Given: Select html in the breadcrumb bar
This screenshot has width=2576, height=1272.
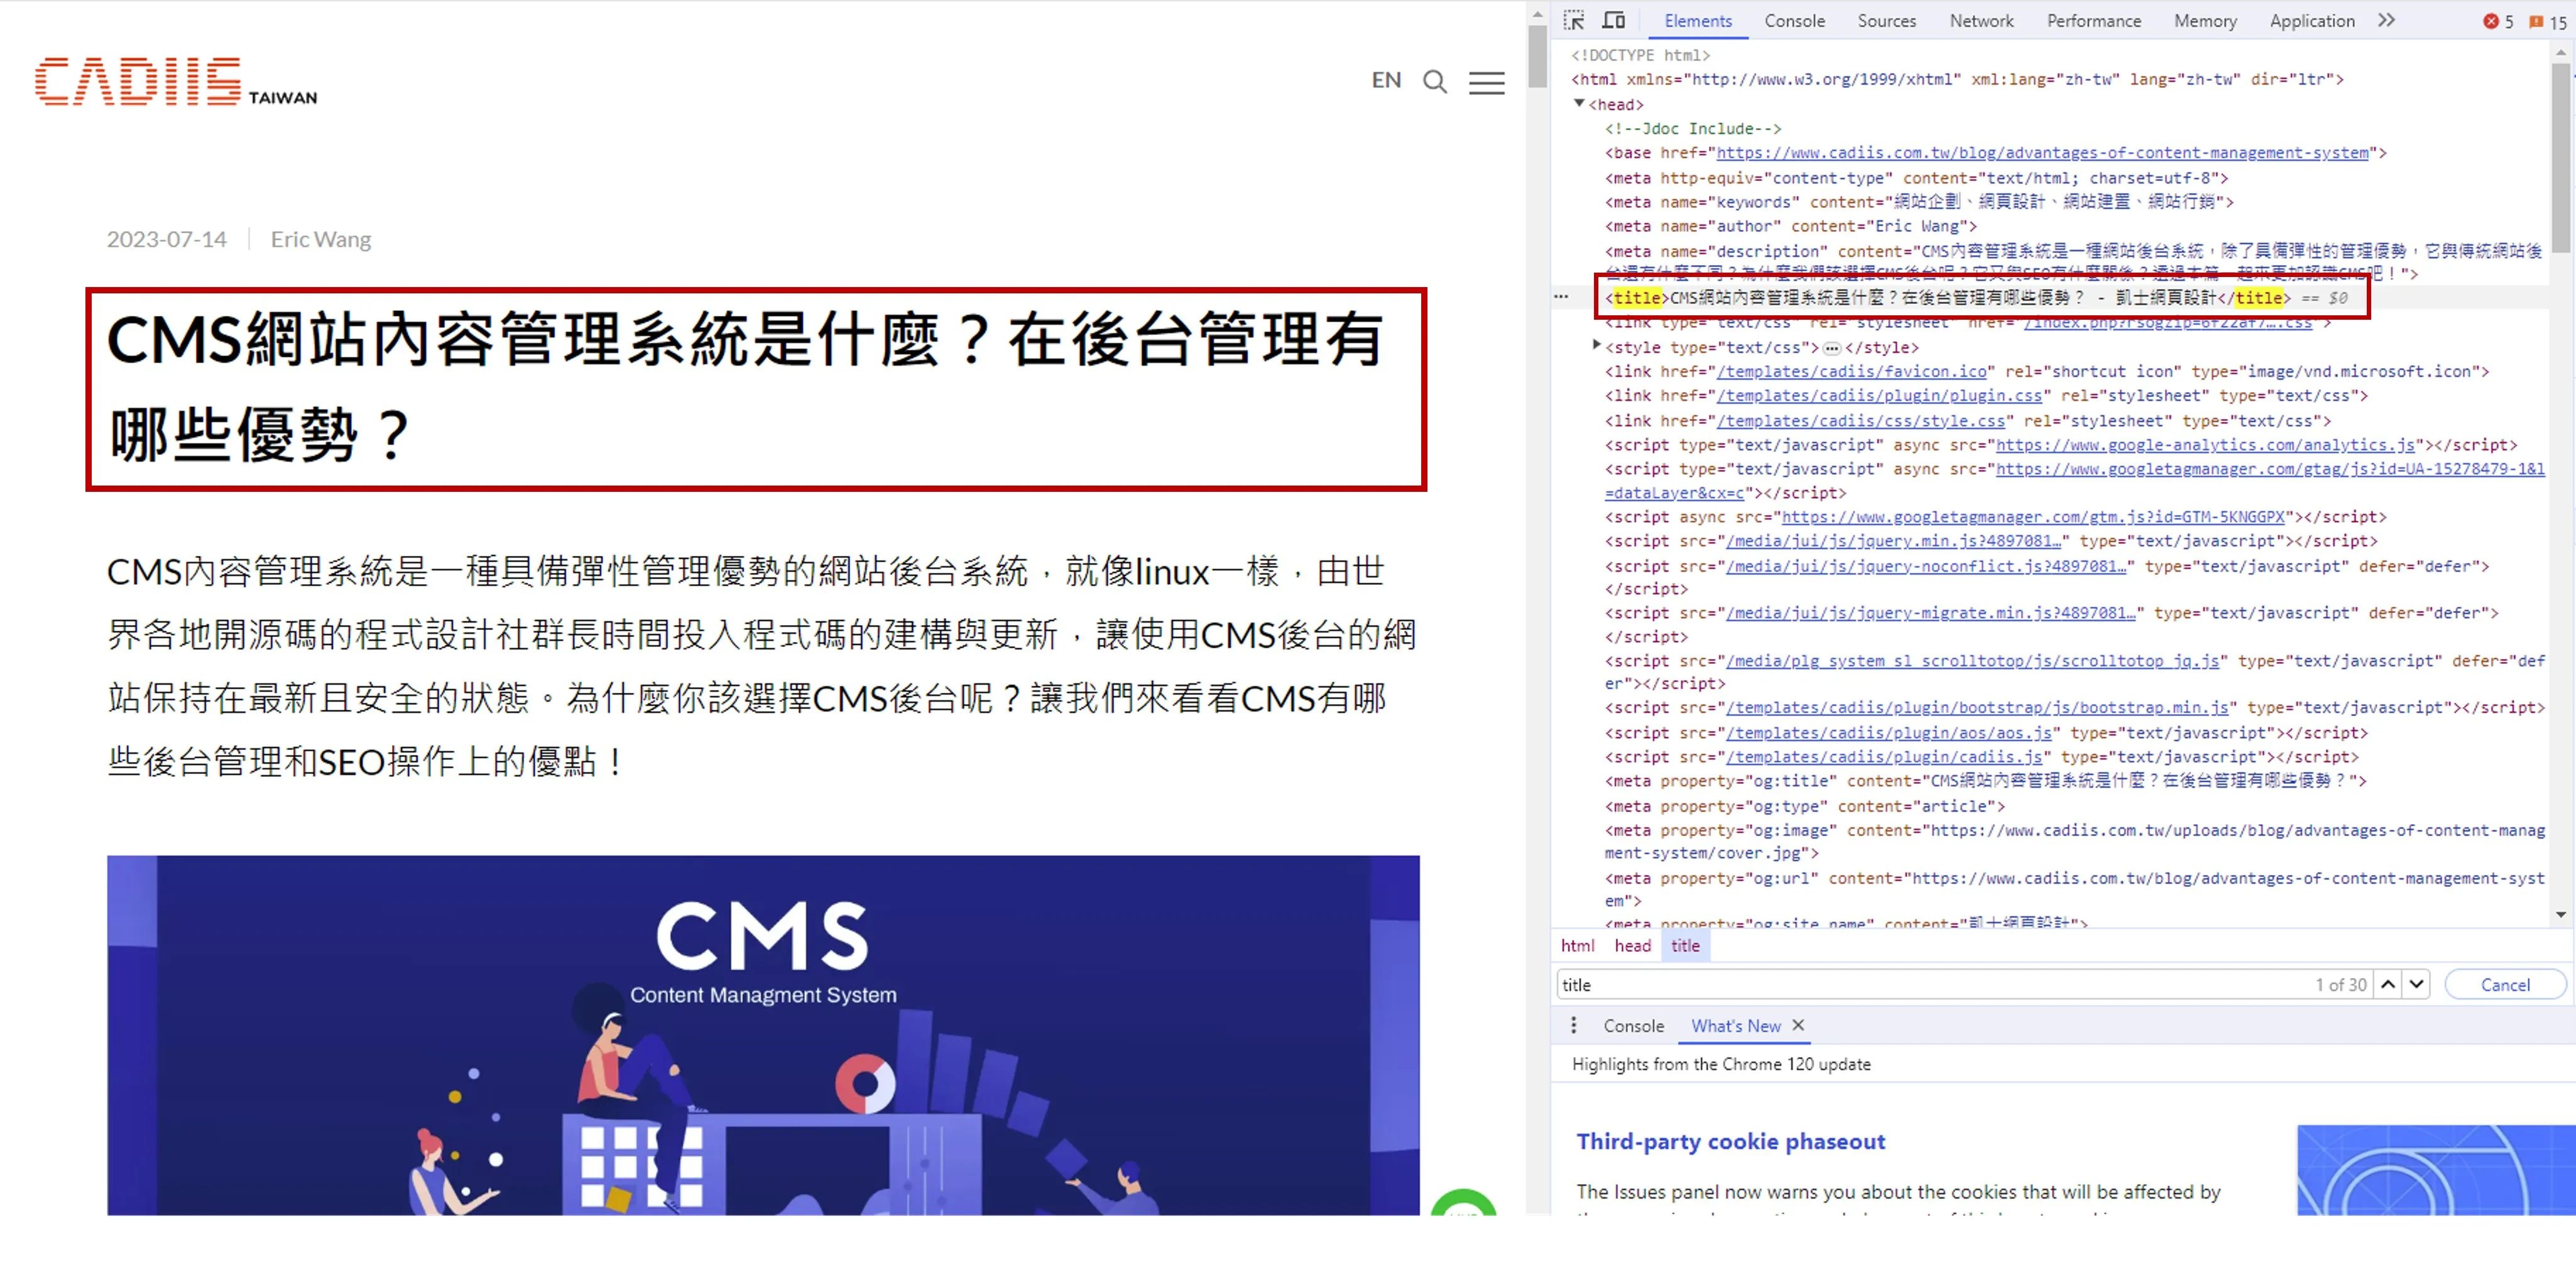Looking at the screenshot, I should 1578,945.
